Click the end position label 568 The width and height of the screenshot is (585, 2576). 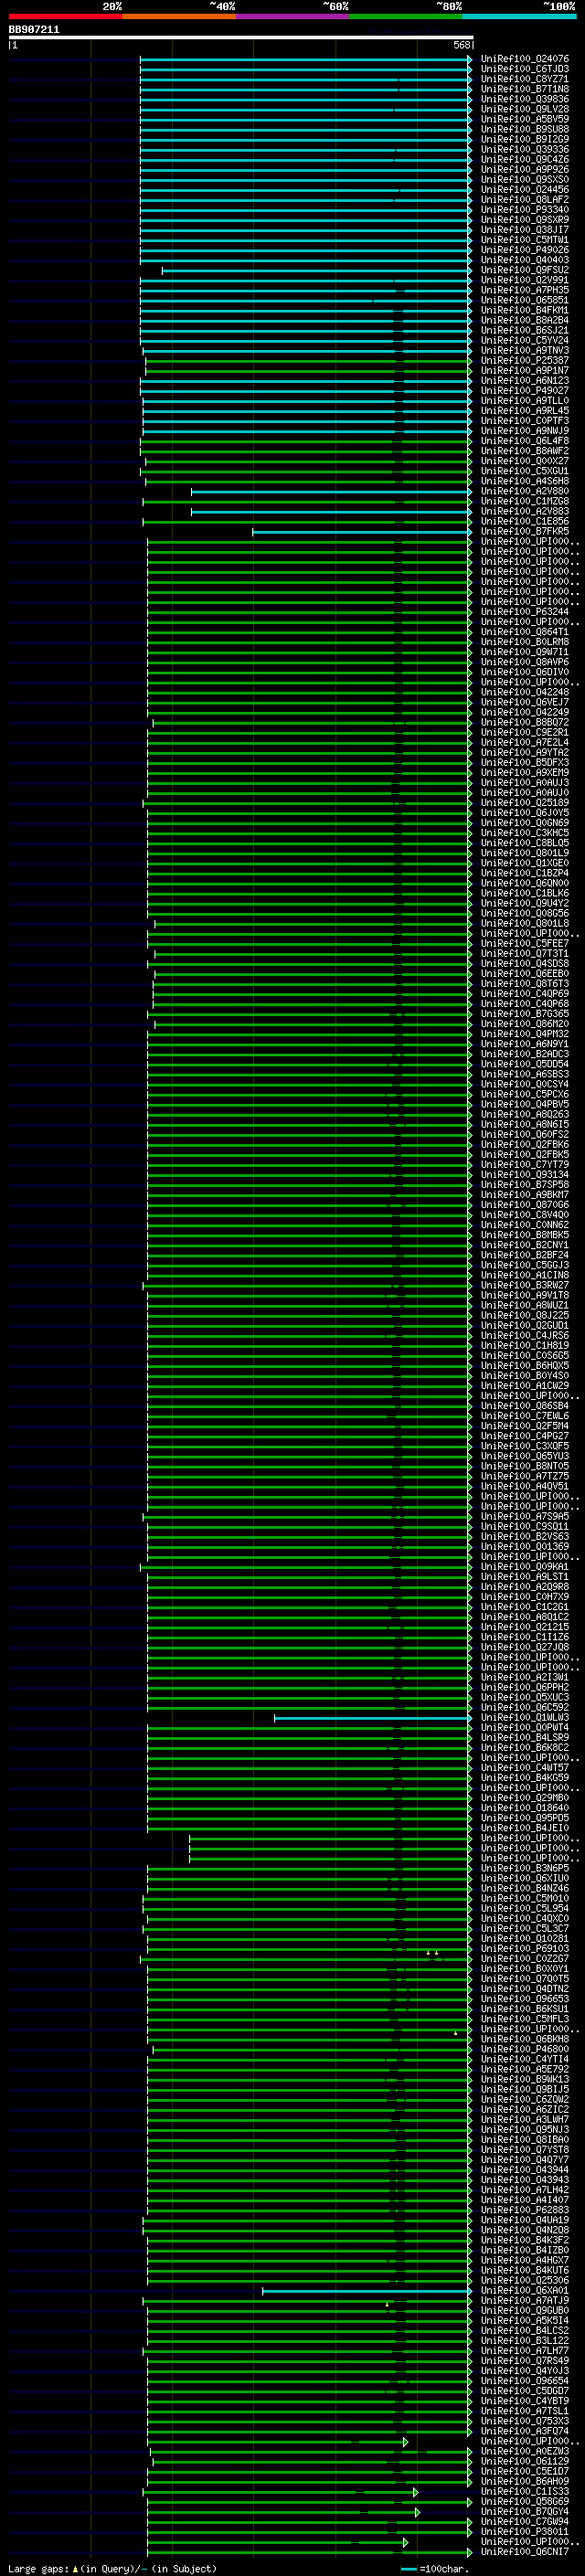click(x=462, y=45)
